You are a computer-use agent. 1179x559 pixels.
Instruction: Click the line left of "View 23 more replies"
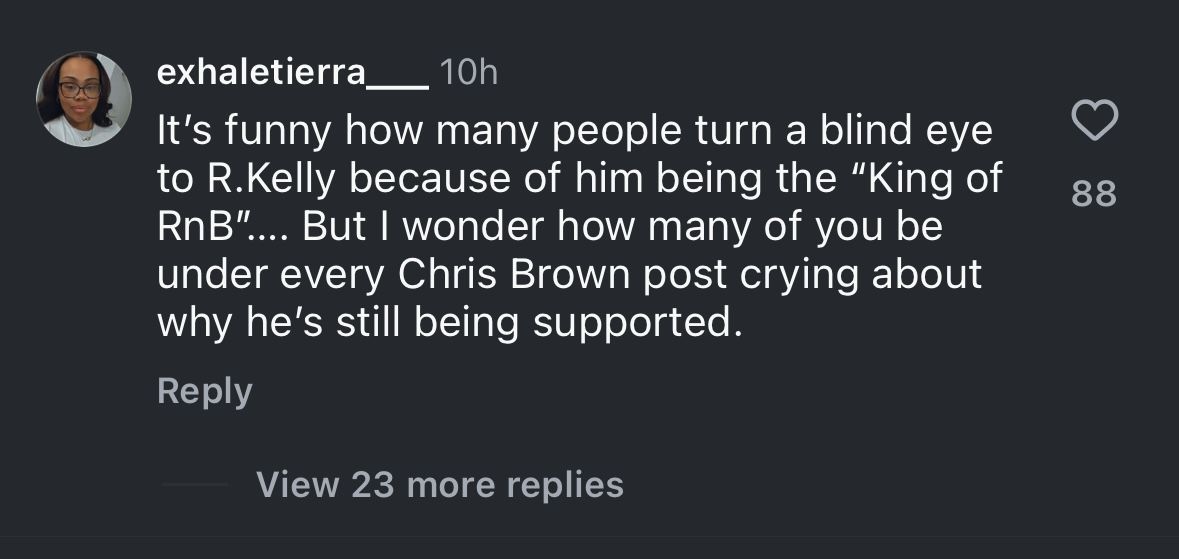click(x=195, y=485)
